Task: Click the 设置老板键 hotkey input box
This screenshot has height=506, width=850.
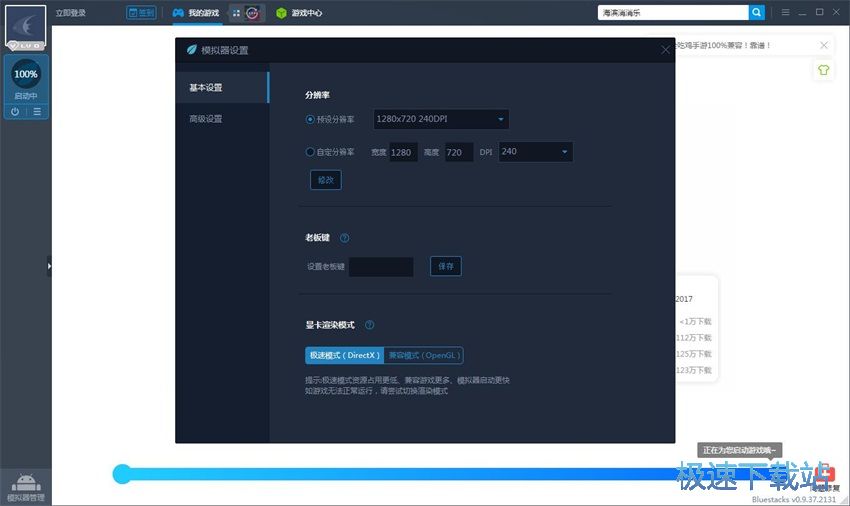Action: coord(381,266)
